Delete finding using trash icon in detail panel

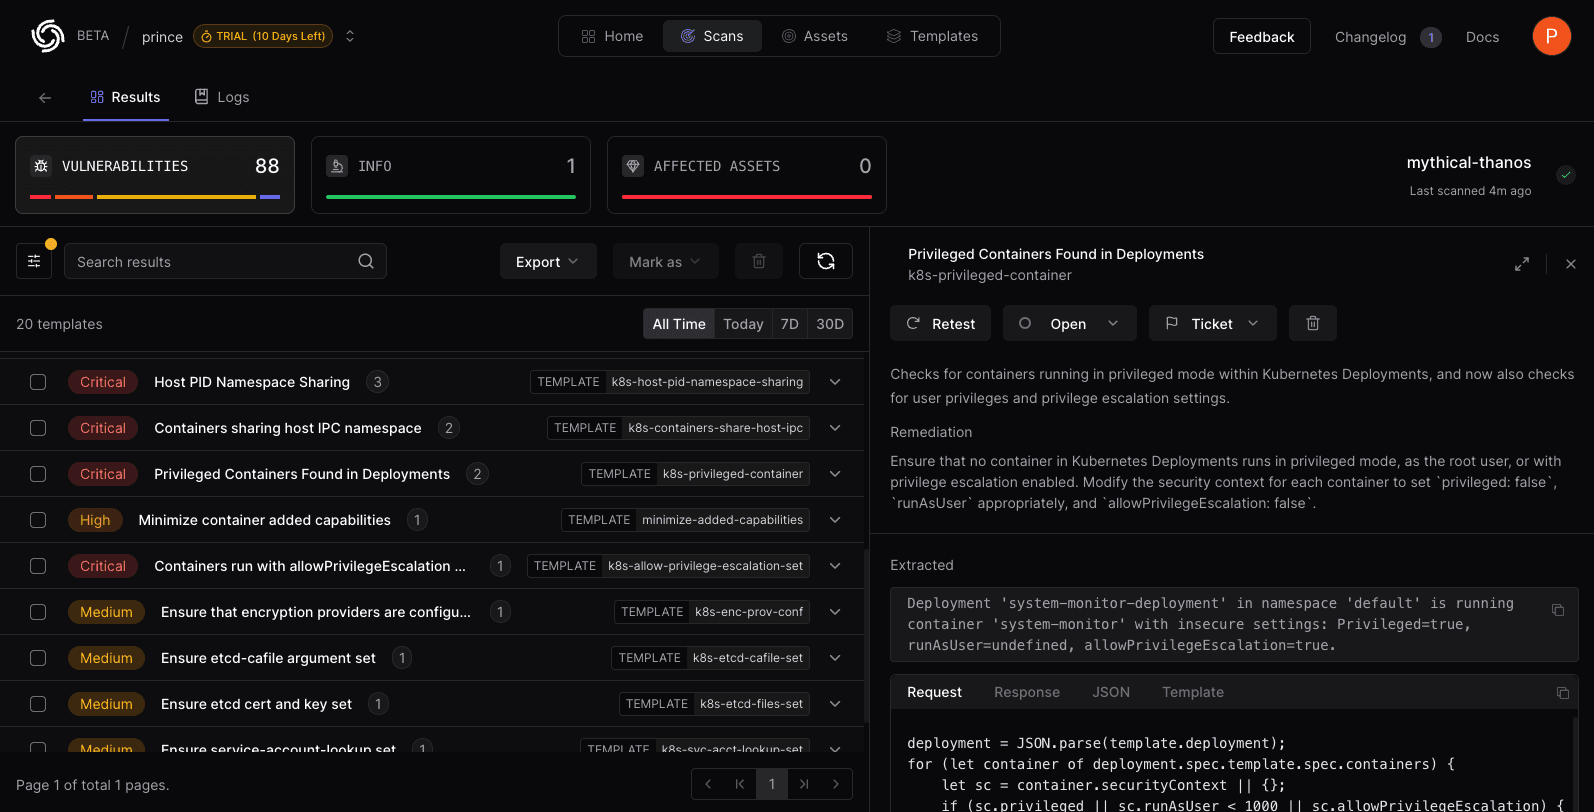1312,324
